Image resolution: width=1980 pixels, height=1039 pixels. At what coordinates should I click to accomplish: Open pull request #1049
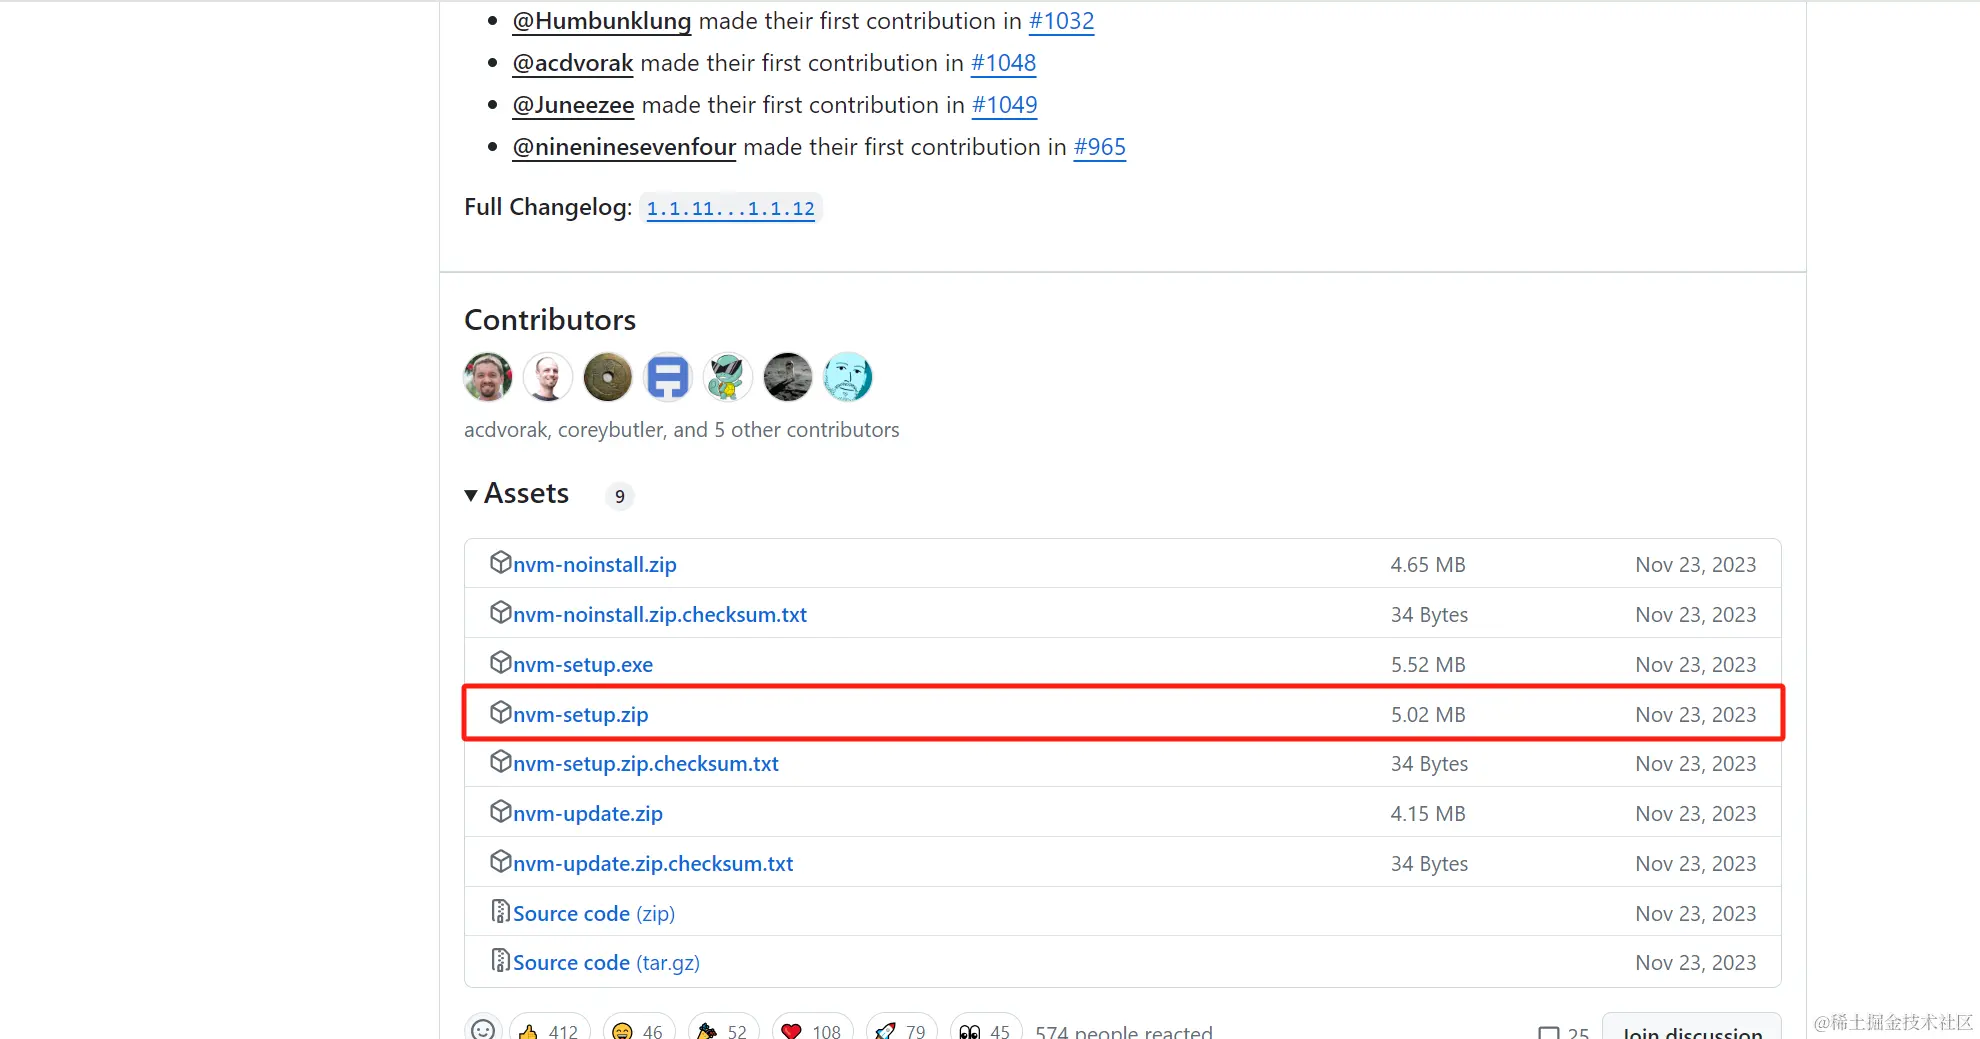click(1004, 105)
